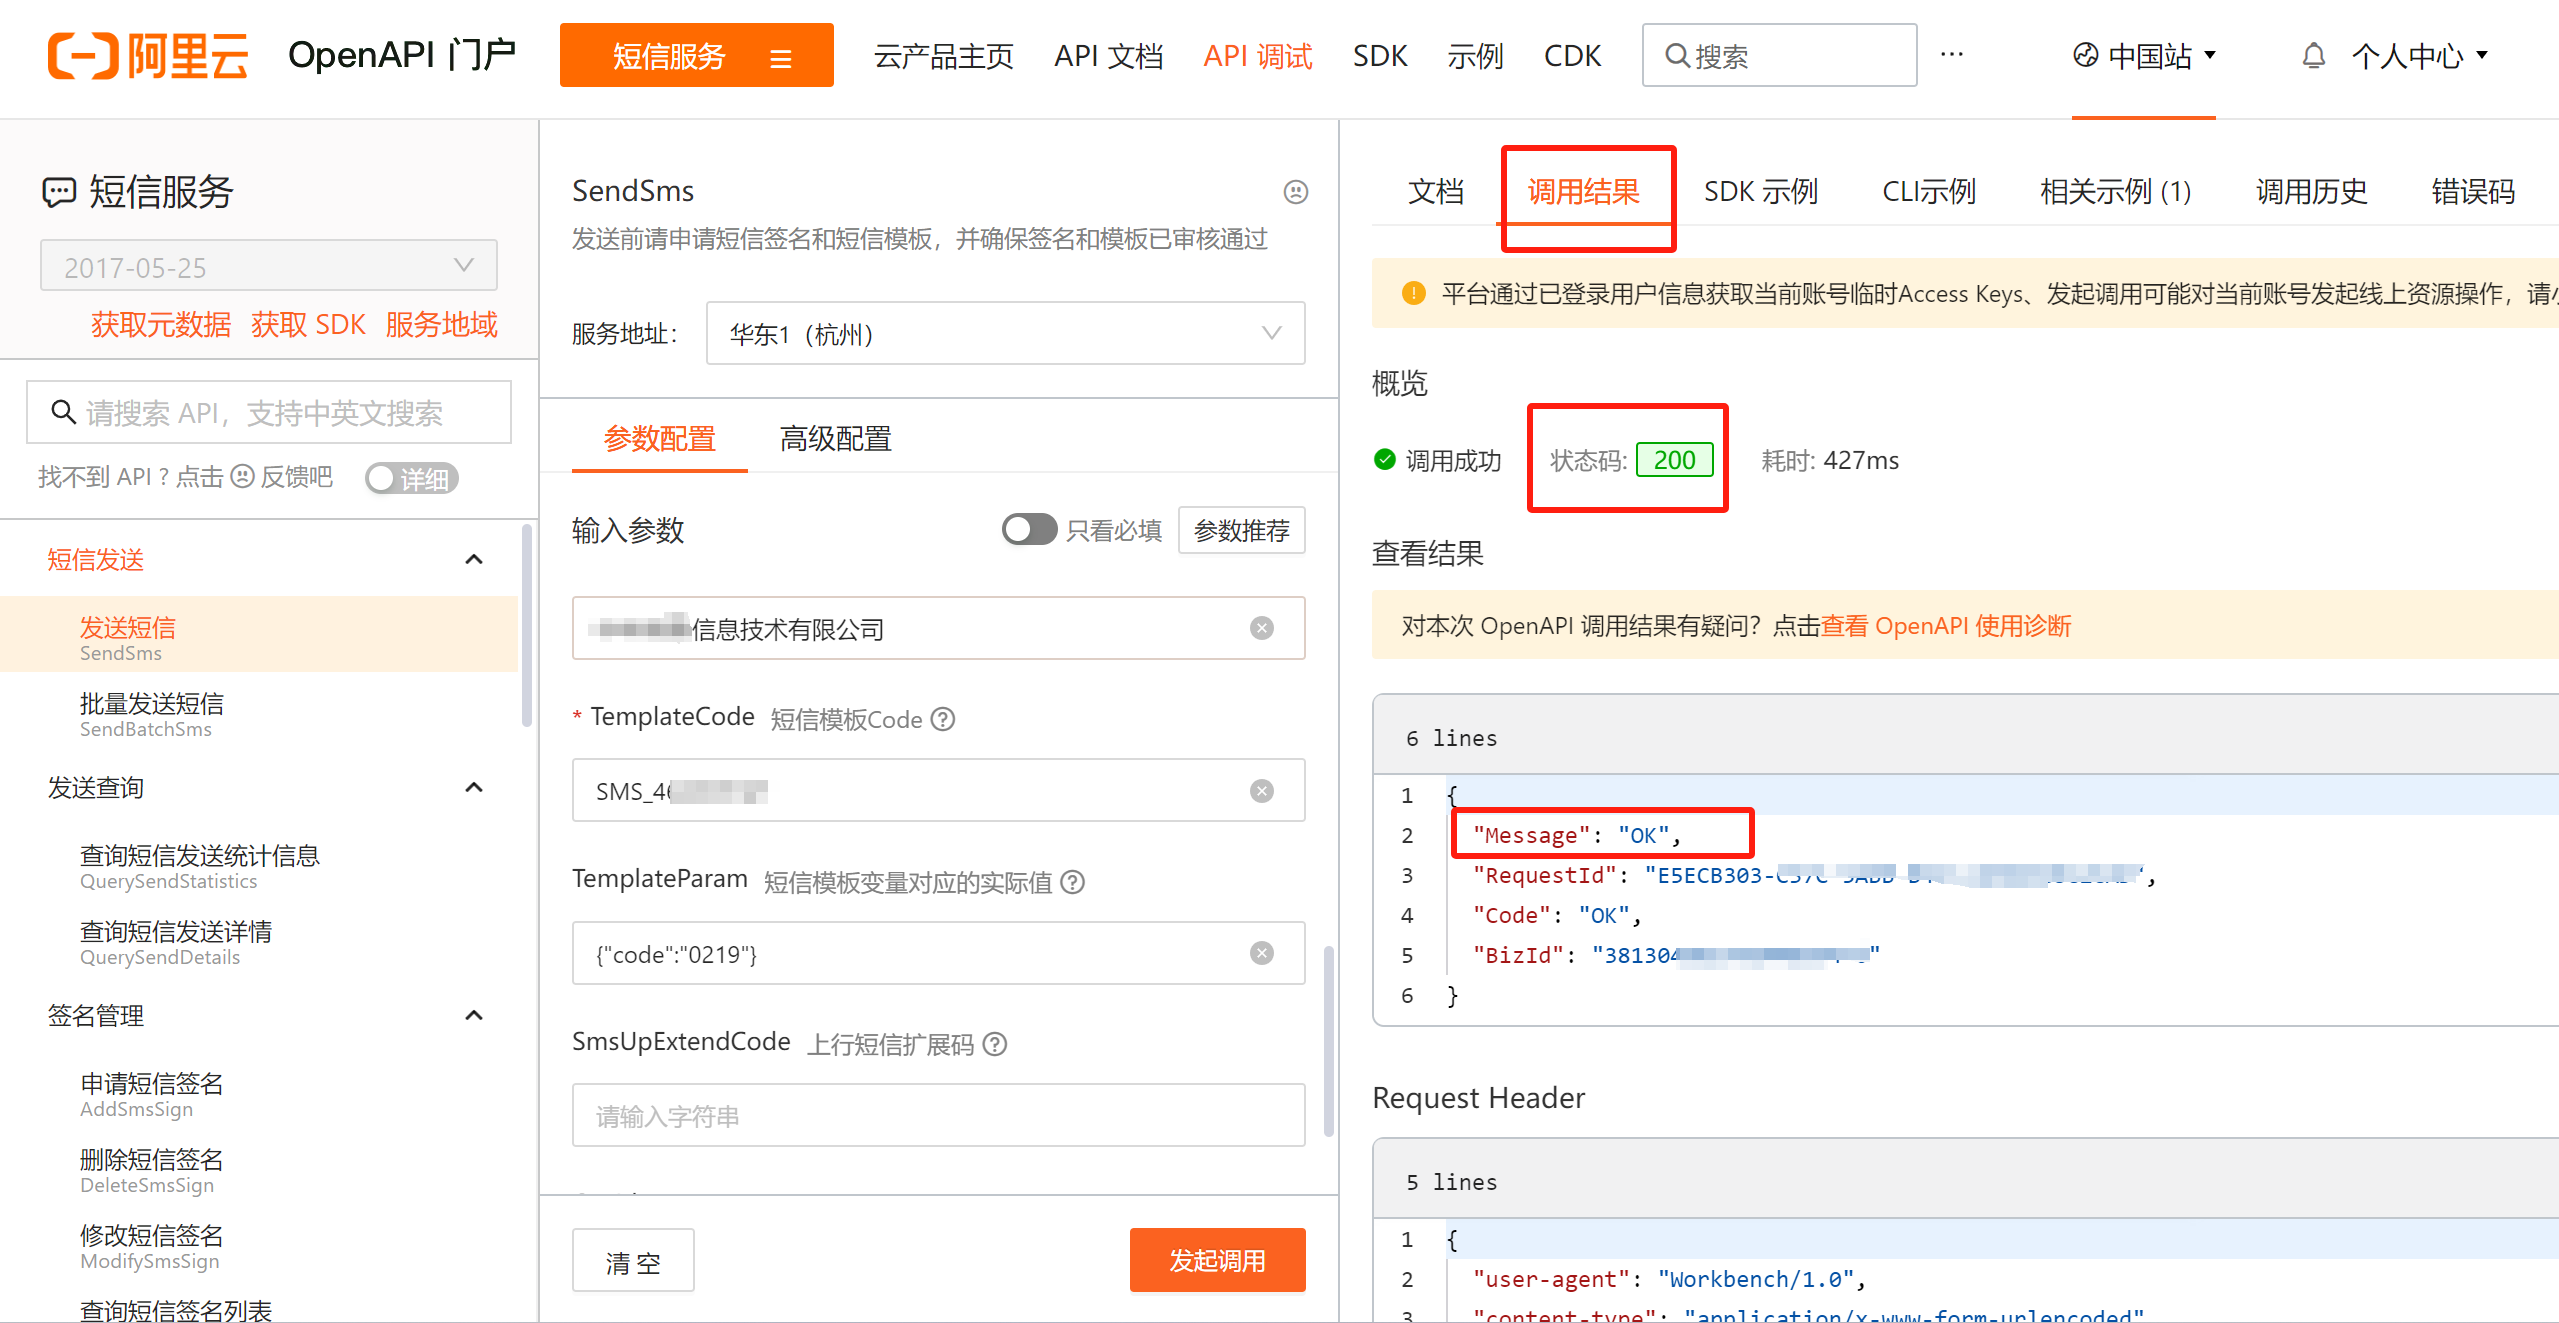Click the 服务地域 link

441,324
